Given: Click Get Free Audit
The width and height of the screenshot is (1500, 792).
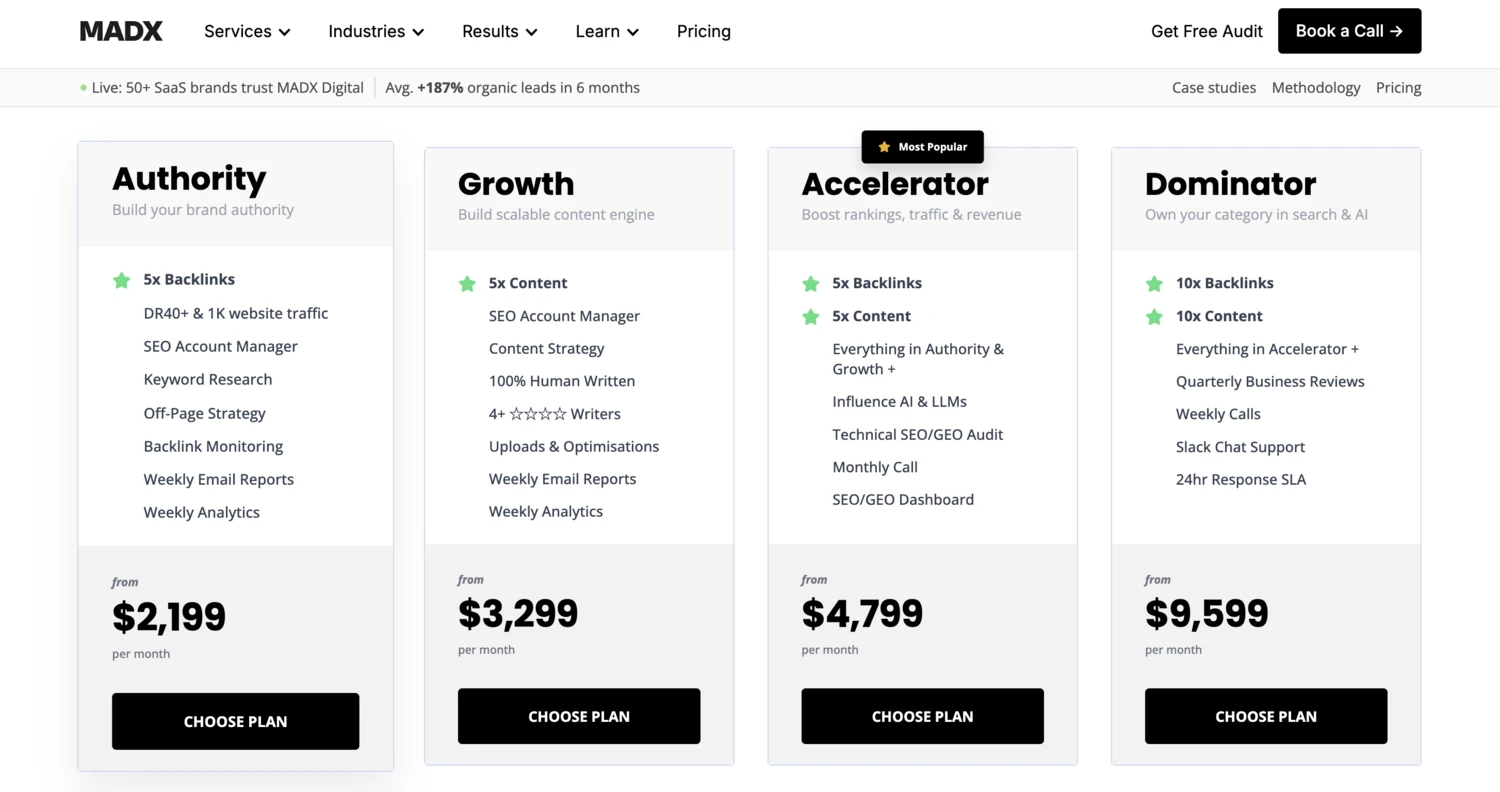Looking at the screenshot, I should pos(1207,31).
